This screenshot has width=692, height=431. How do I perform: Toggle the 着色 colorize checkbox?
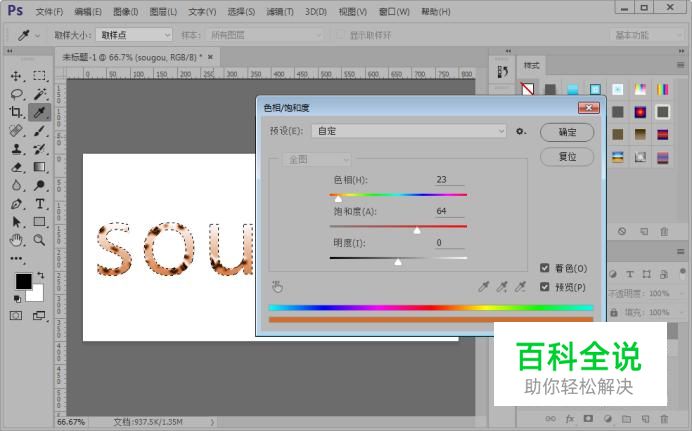545,268
